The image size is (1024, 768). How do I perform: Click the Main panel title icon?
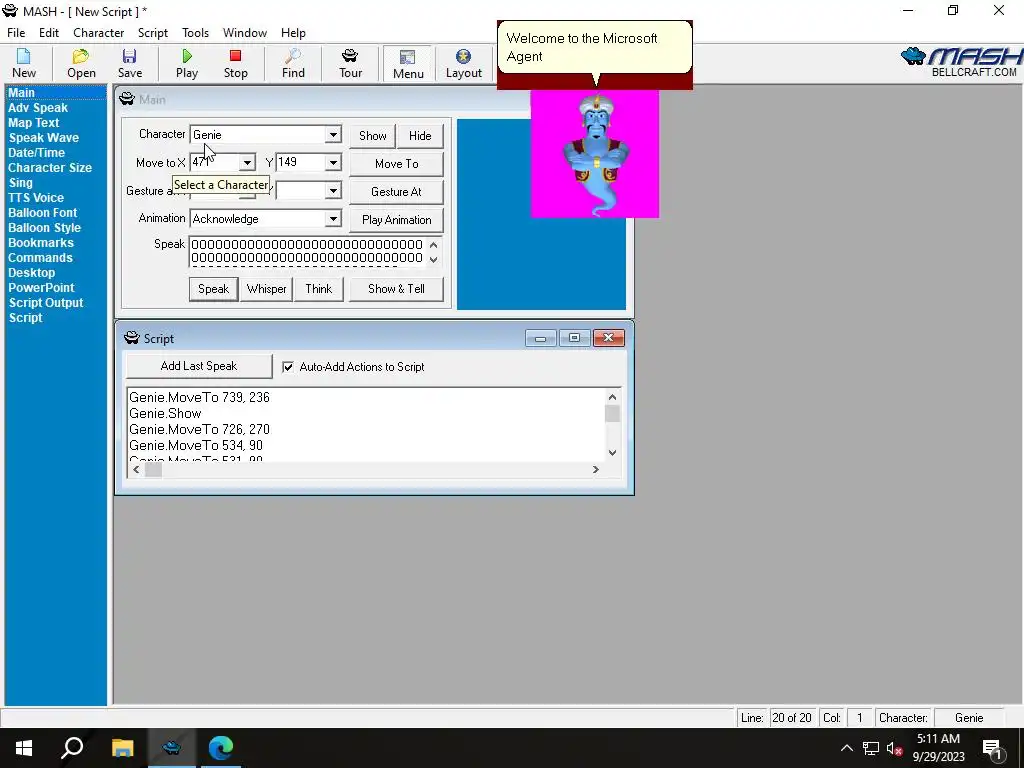pos(127,99)
